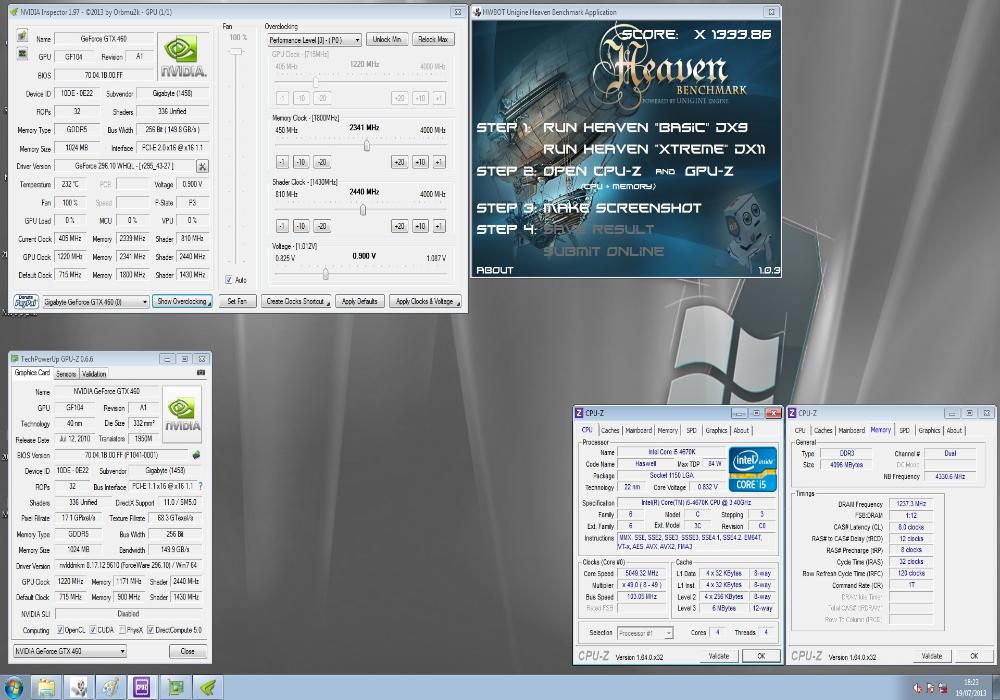The image size is (1000, 700).
Task: Click the -10 button under Shader Clock
Action: point(301,226)
